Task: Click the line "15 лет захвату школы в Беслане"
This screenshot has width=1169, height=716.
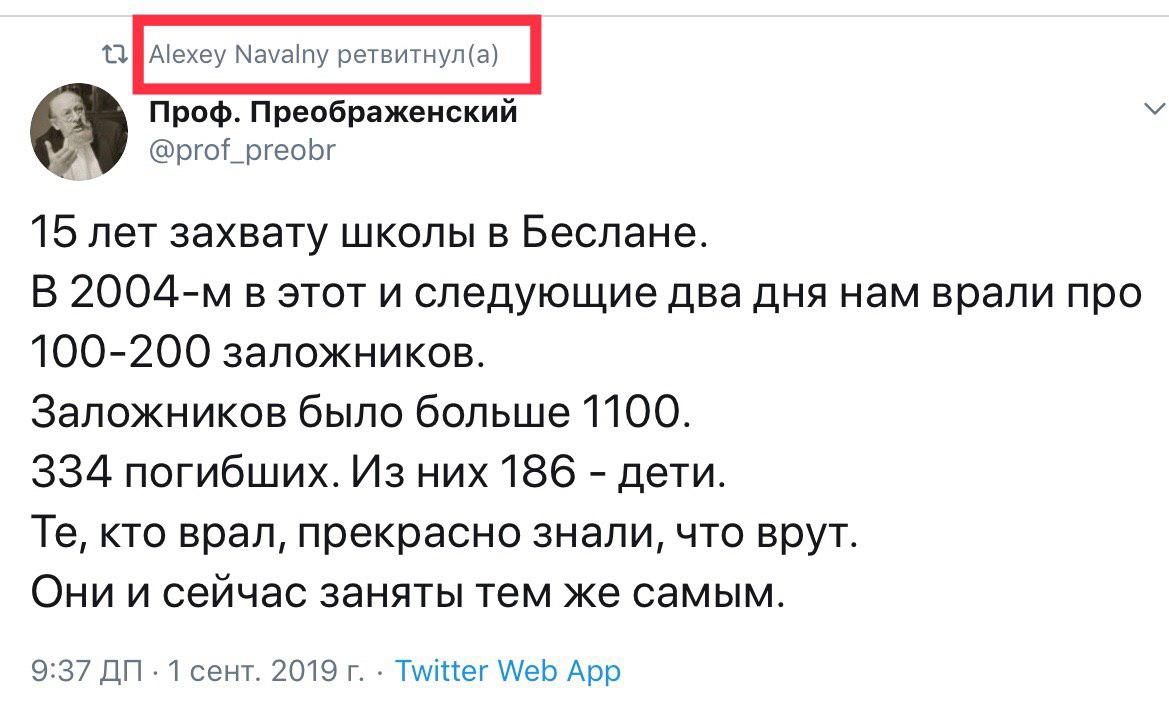Action: [x=369, y=238]
